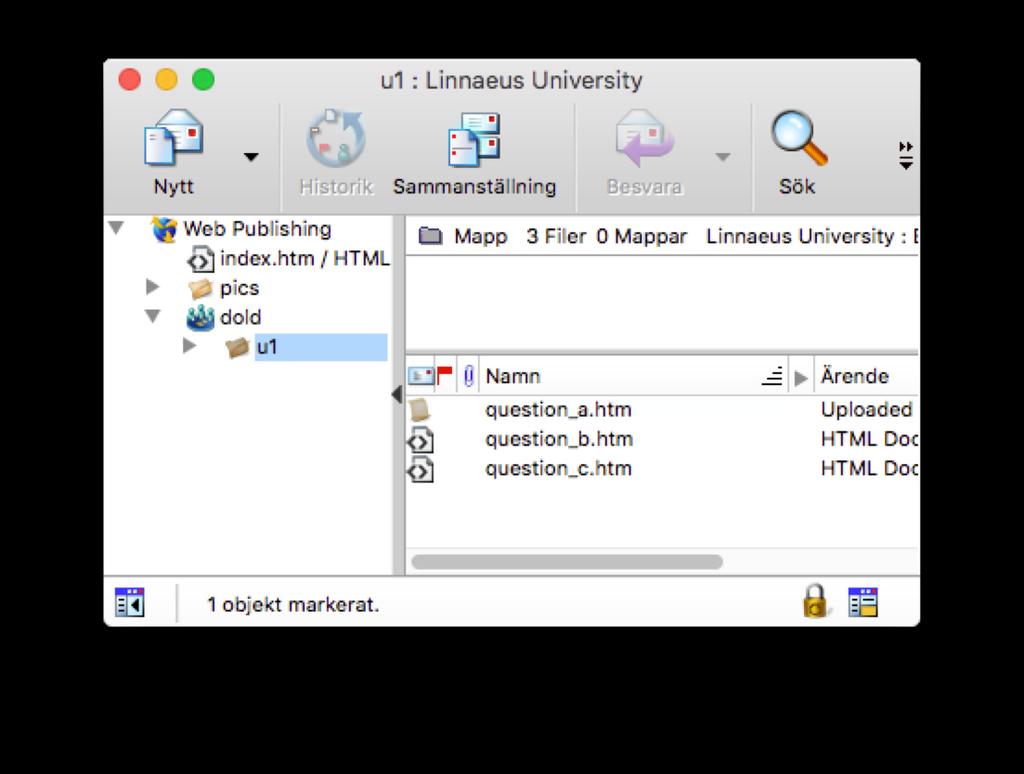Select question_b.htm file row
This screenshot has height=774, width=1024.
pos(662,440)
